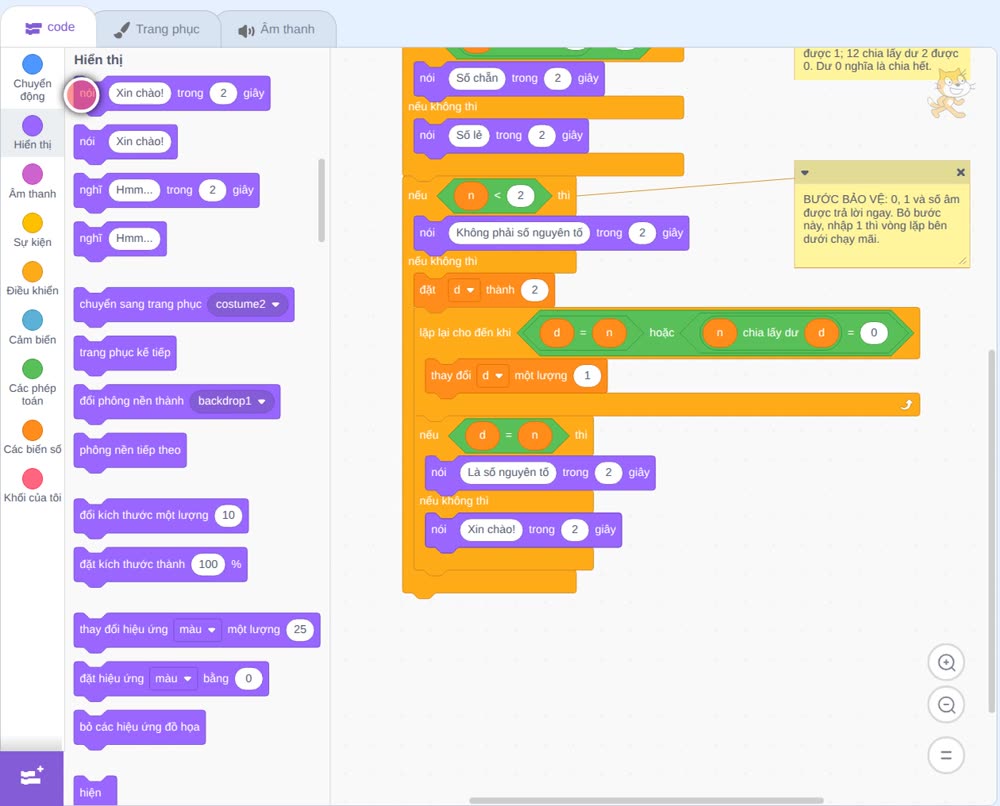Click the size percent value 100 field

(208, 564)
